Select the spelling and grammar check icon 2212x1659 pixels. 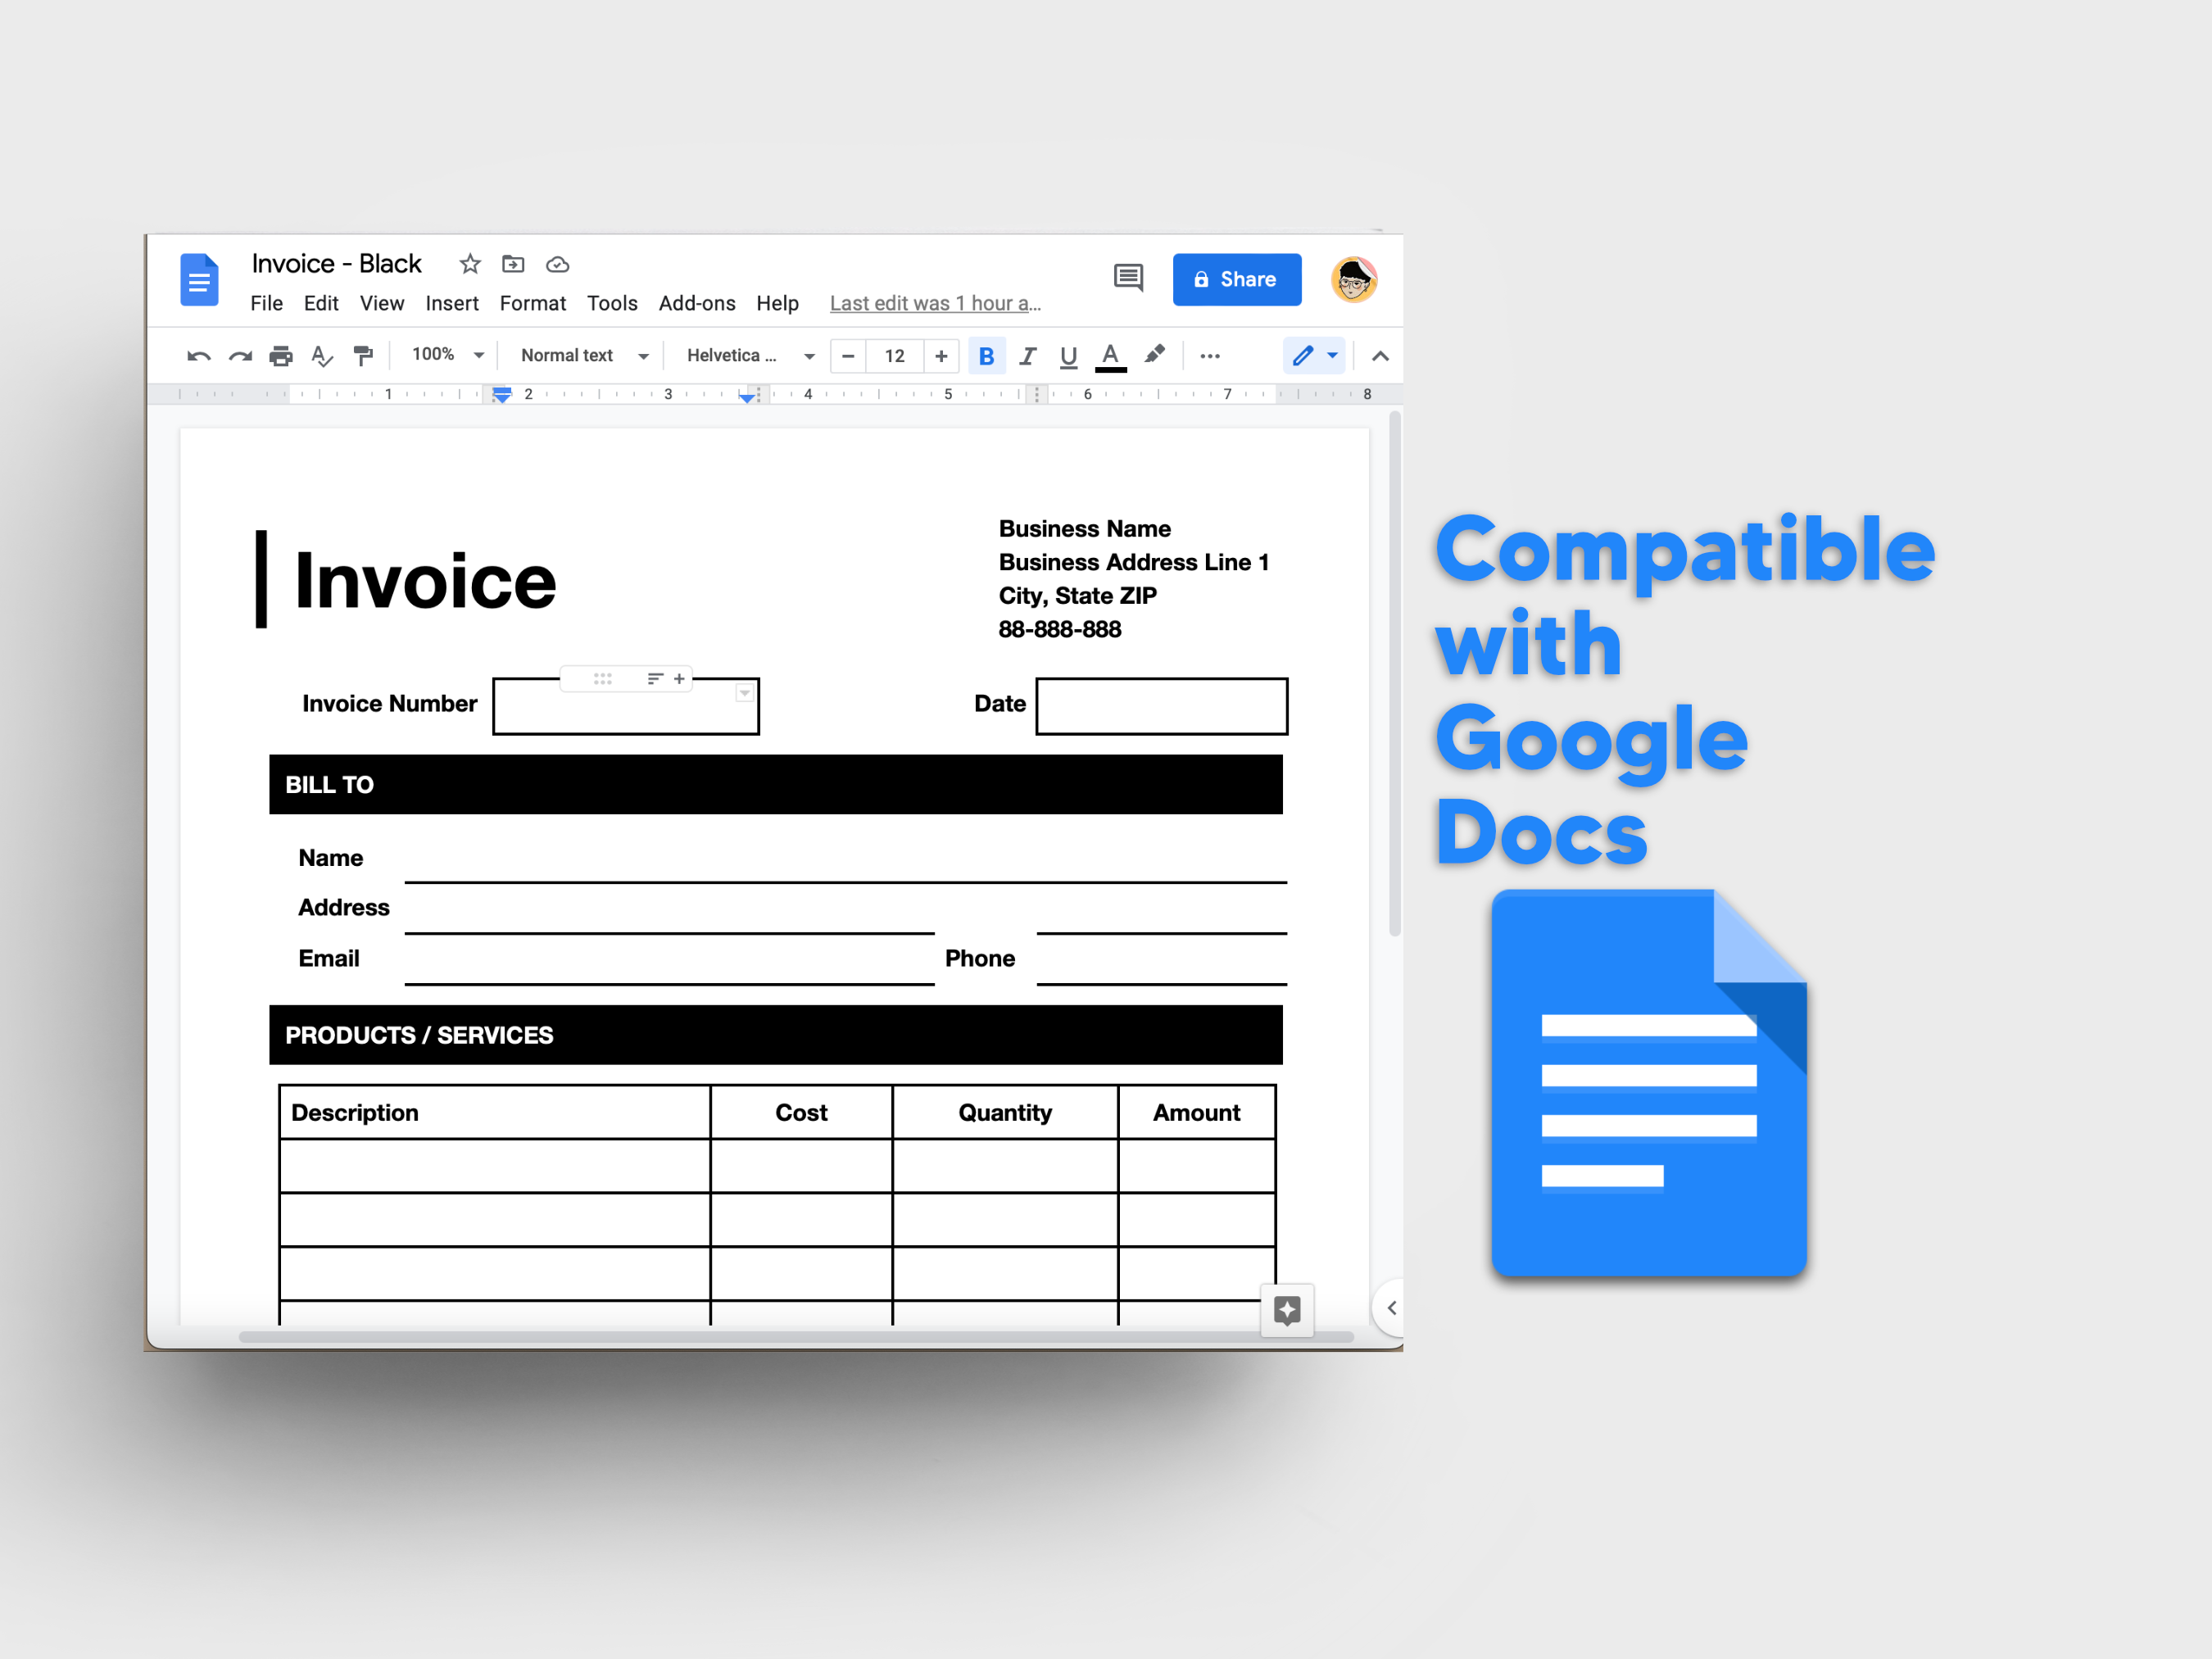click(x=322, y=355)
